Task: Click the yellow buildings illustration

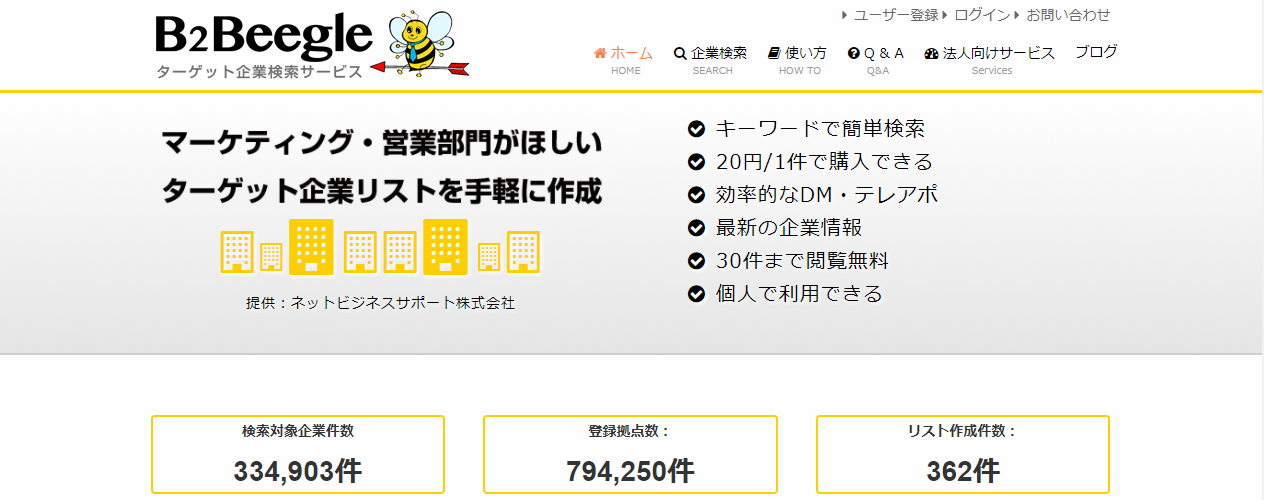Action: (380, 246)
